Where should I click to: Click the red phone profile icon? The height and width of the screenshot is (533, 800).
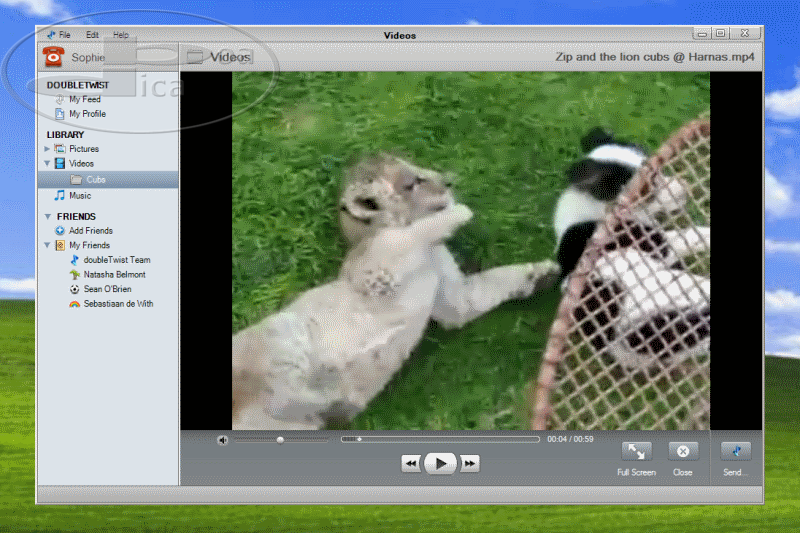[54, 57]
